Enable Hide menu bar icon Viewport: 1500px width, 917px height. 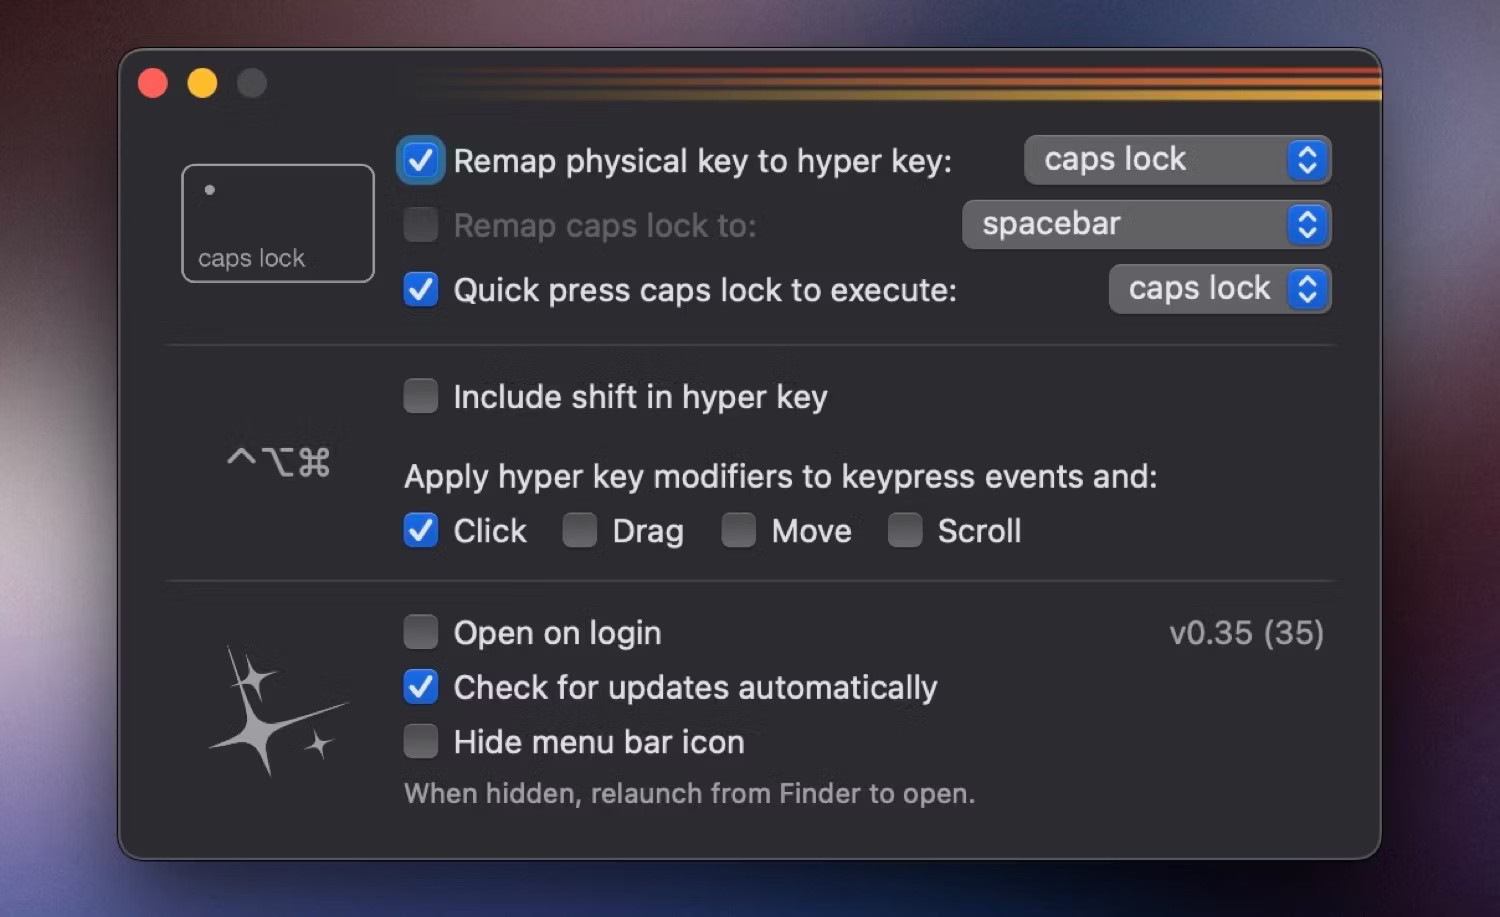coord(420,741)
